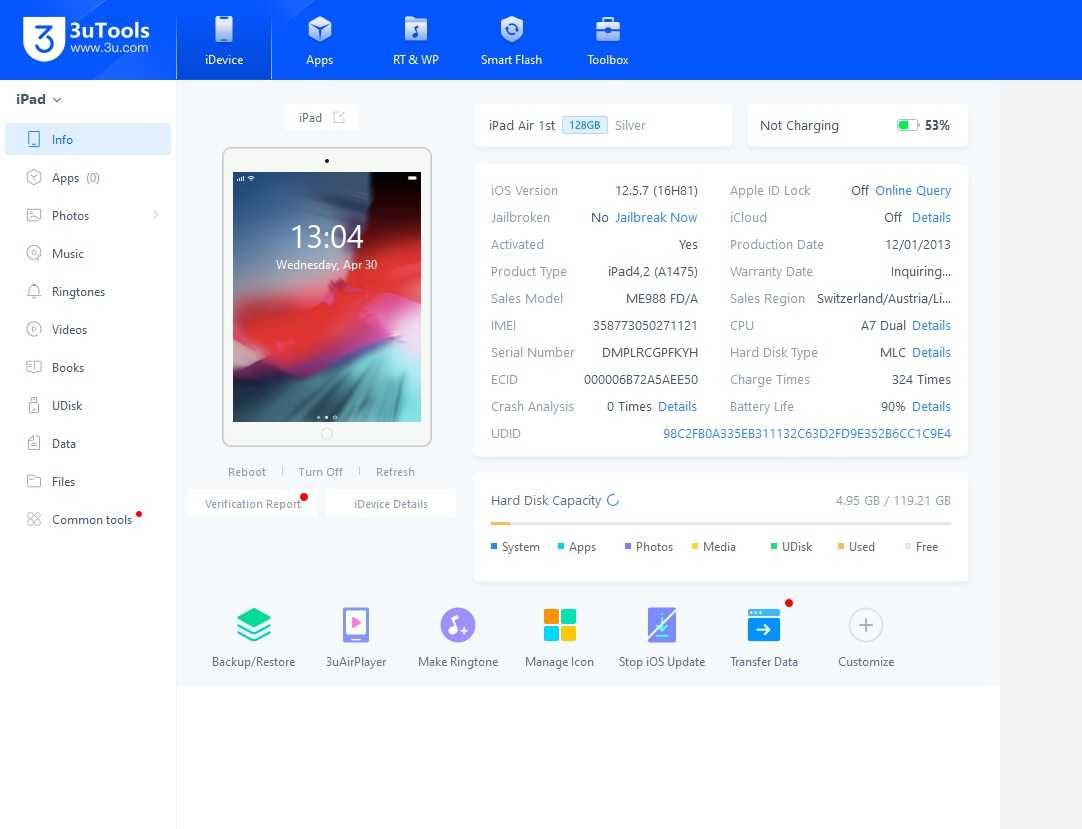This screenshot has width=1082, height=829.
Task: Click the Photos legend color swatch
Action: 628,547
